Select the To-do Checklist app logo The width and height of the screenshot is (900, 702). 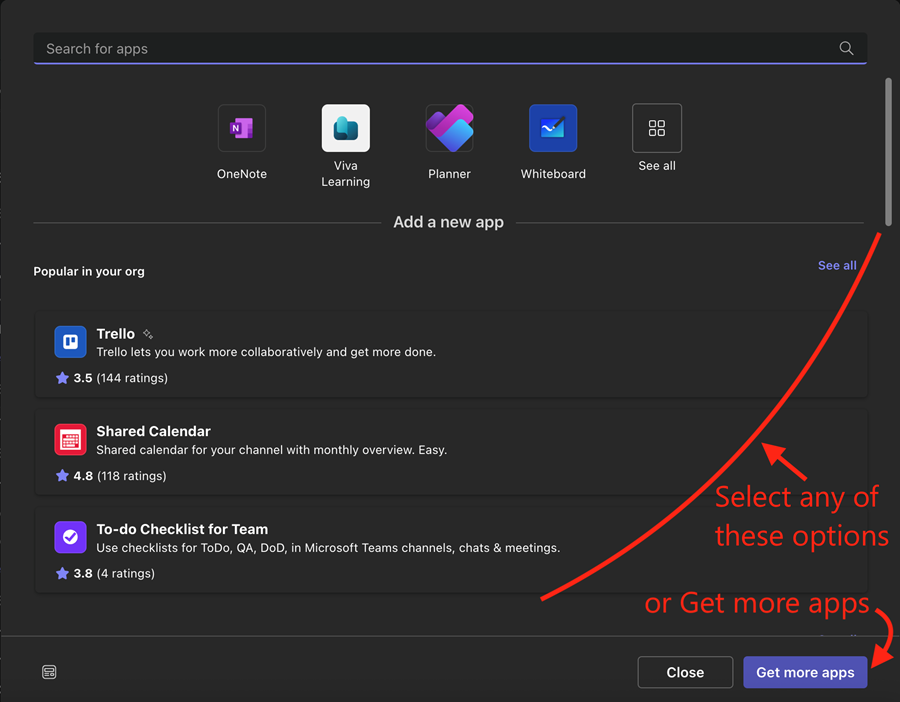click(x=71, y=537)
